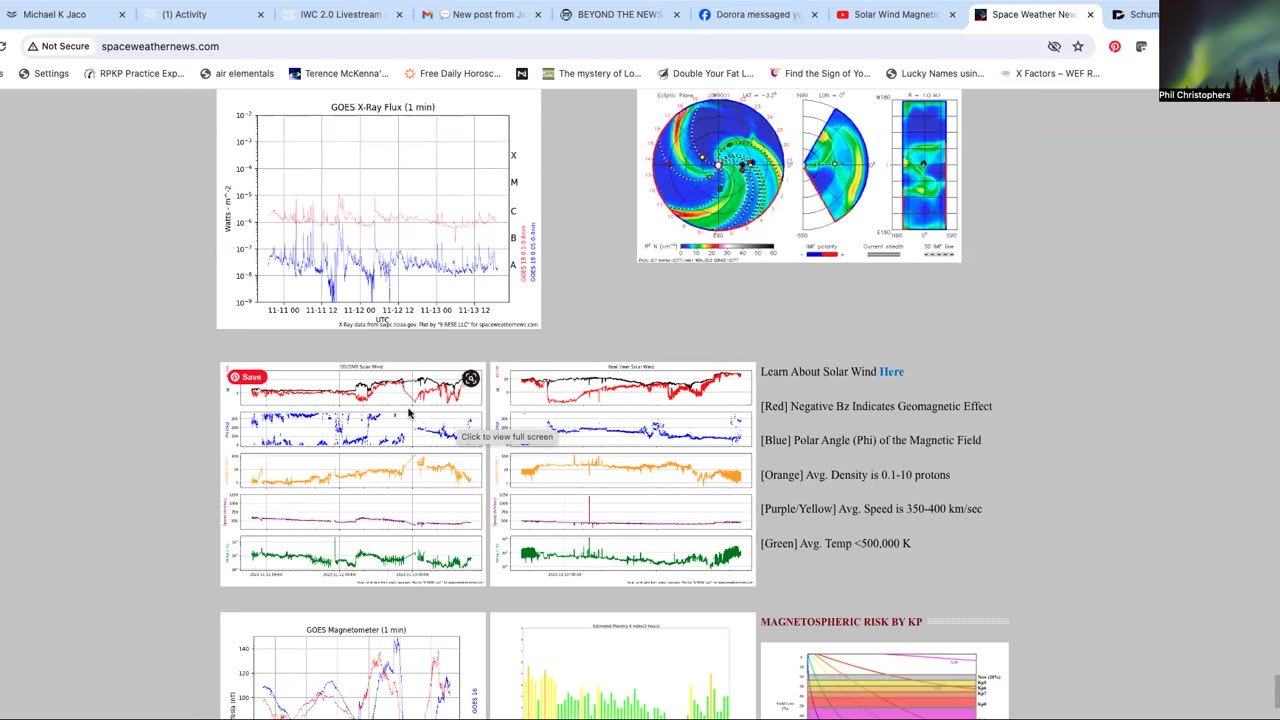
Task: Open the extensions puzzle icon
Action: click(x=1141, y=46)
